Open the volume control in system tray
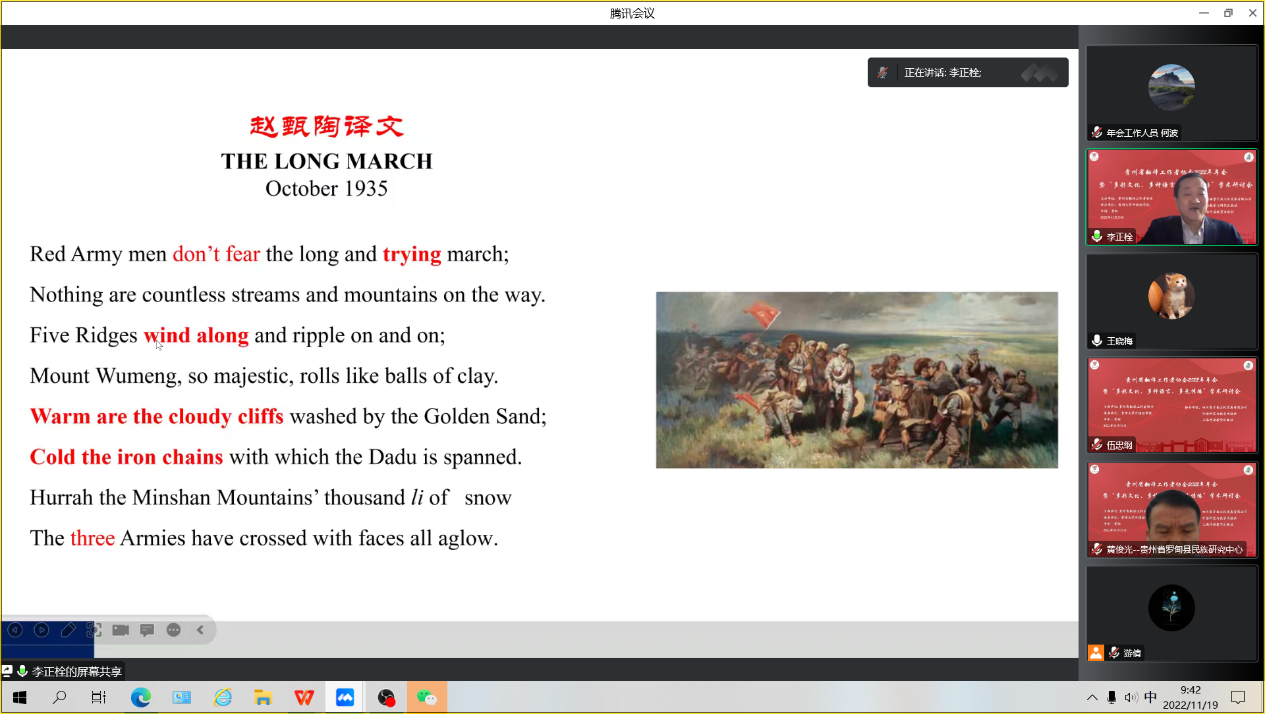 (1131, 698)
